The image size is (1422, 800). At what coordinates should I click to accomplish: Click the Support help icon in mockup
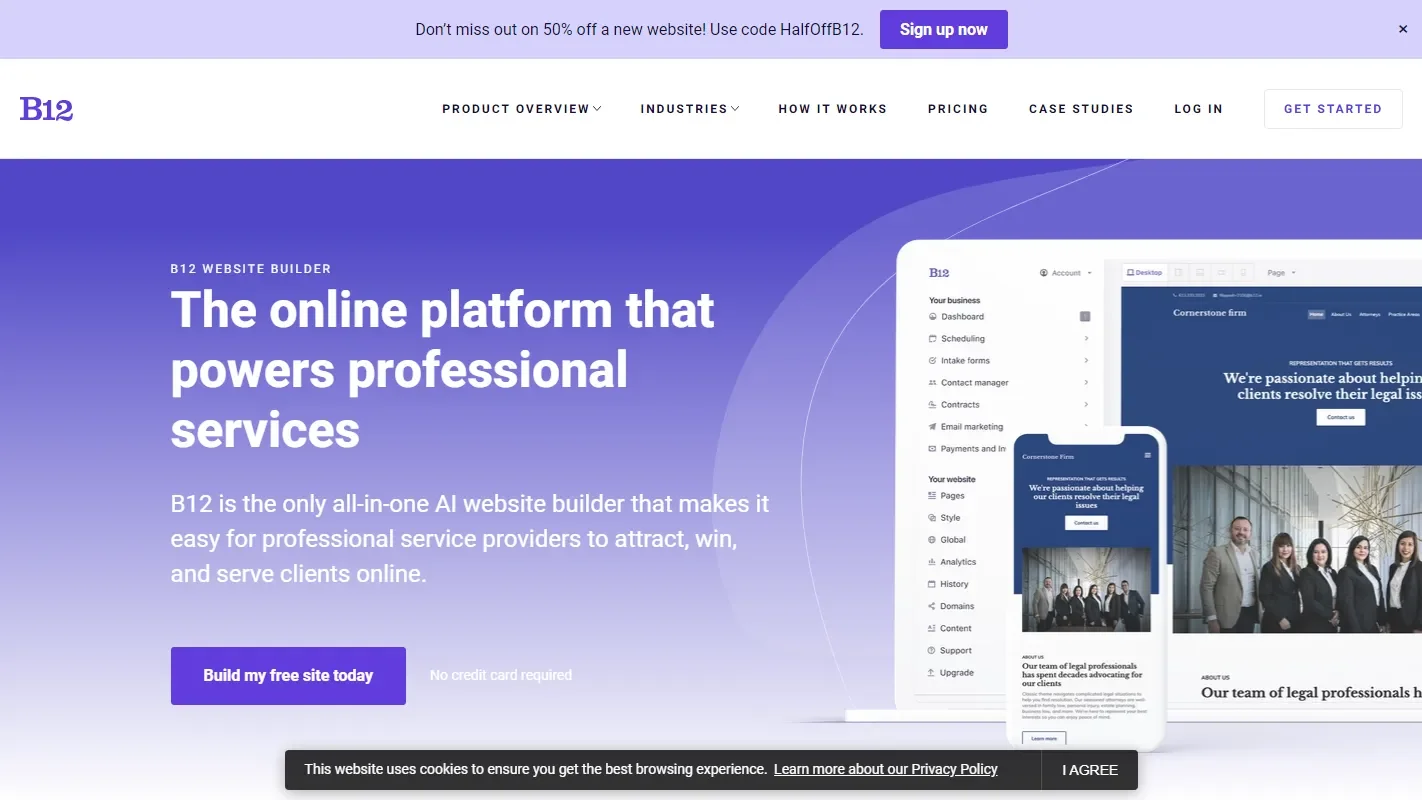point(932,651)
